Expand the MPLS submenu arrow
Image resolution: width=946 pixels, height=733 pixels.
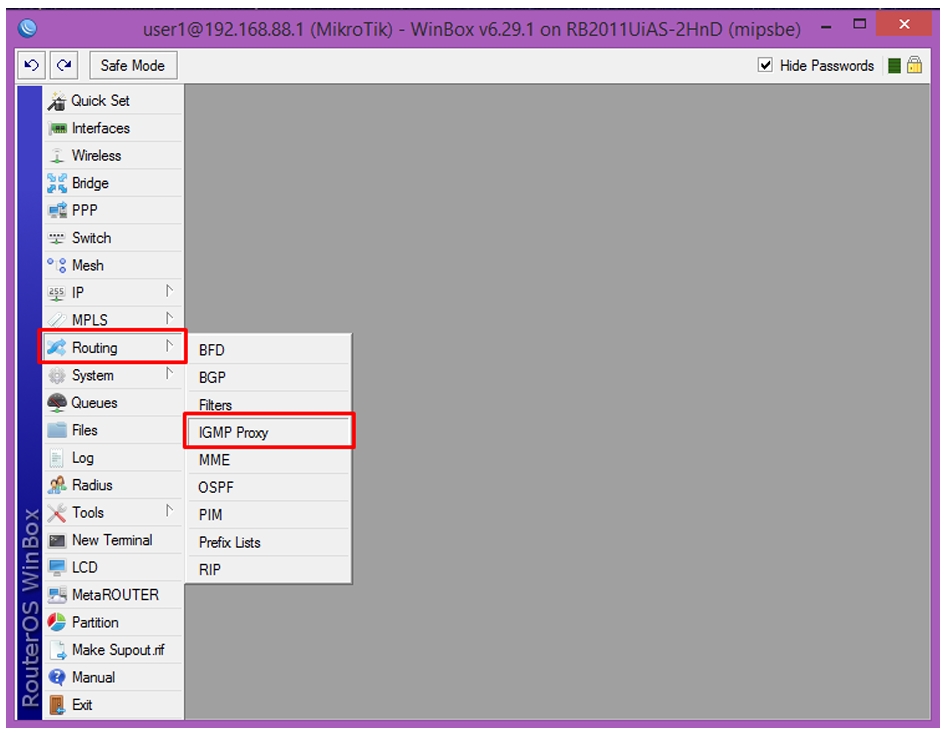170,319
